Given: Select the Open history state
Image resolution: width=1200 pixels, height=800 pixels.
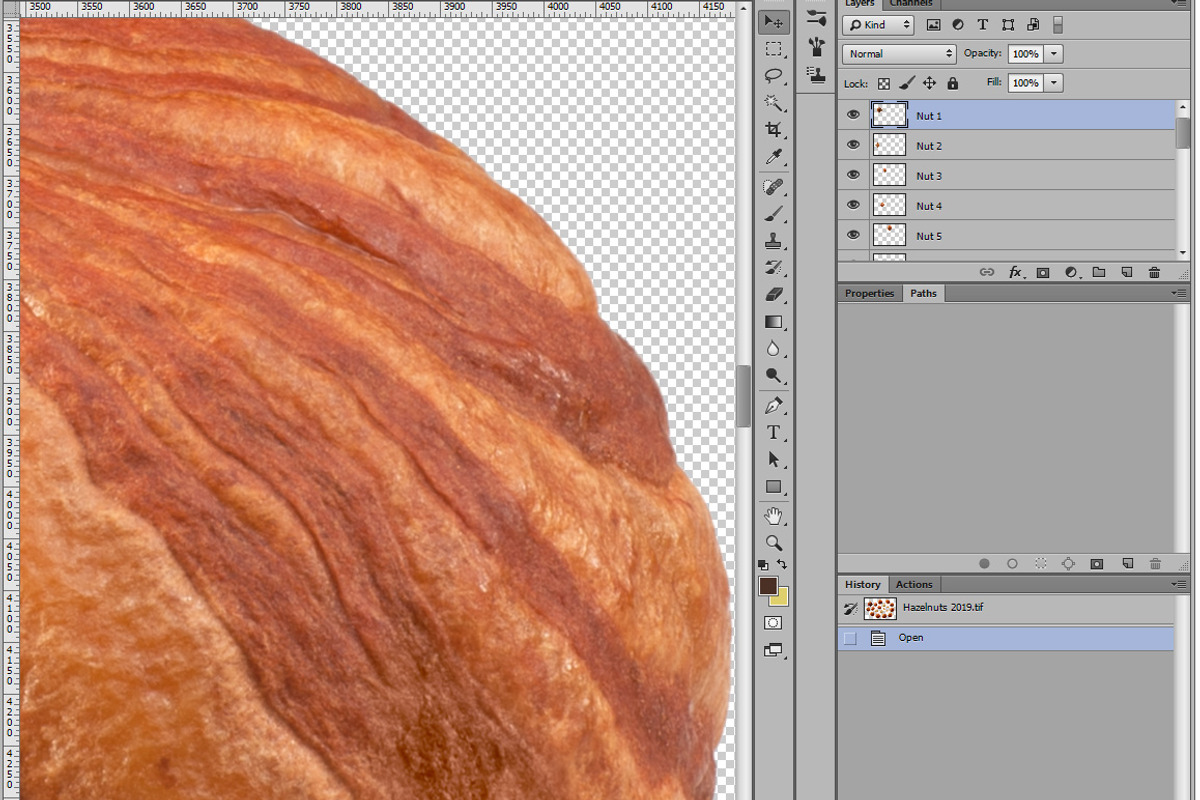Looking at the screenshot, I should [x=1006, y=638].
